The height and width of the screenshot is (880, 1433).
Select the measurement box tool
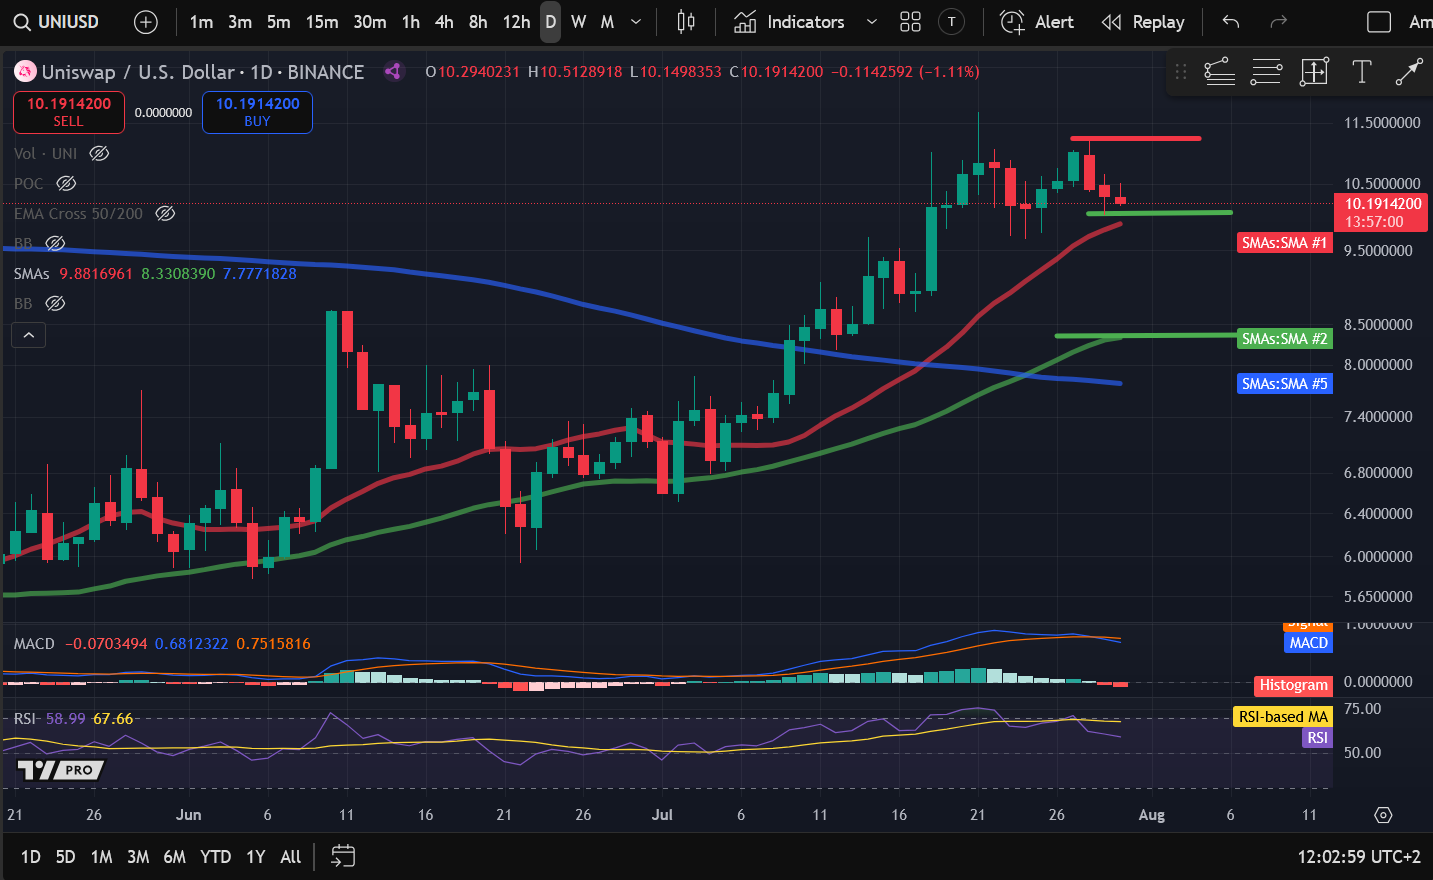[1314, 72]
